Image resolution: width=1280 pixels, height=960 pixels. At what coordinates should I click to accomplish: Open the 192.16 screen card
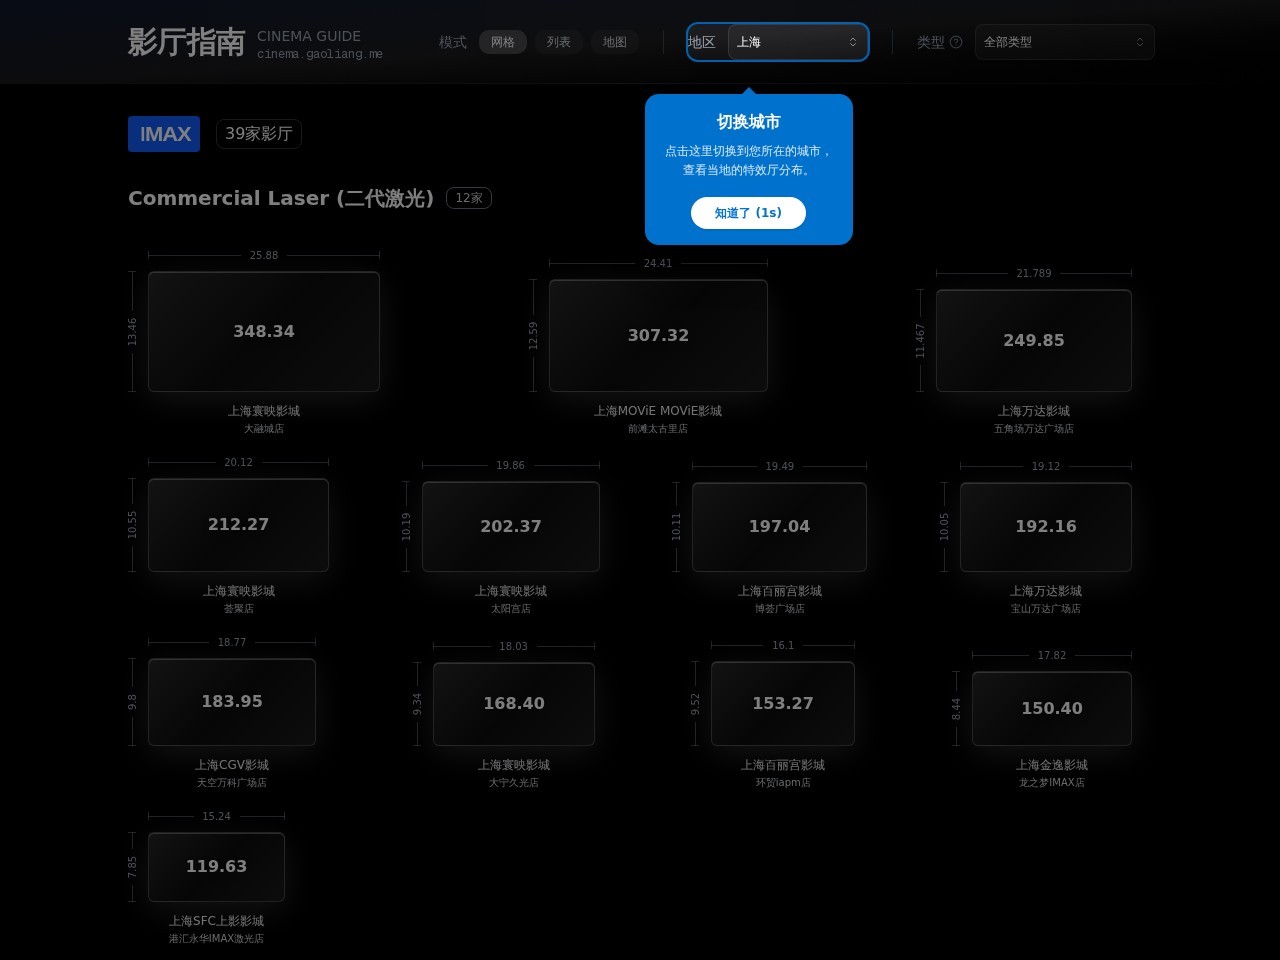(1046, 527)
